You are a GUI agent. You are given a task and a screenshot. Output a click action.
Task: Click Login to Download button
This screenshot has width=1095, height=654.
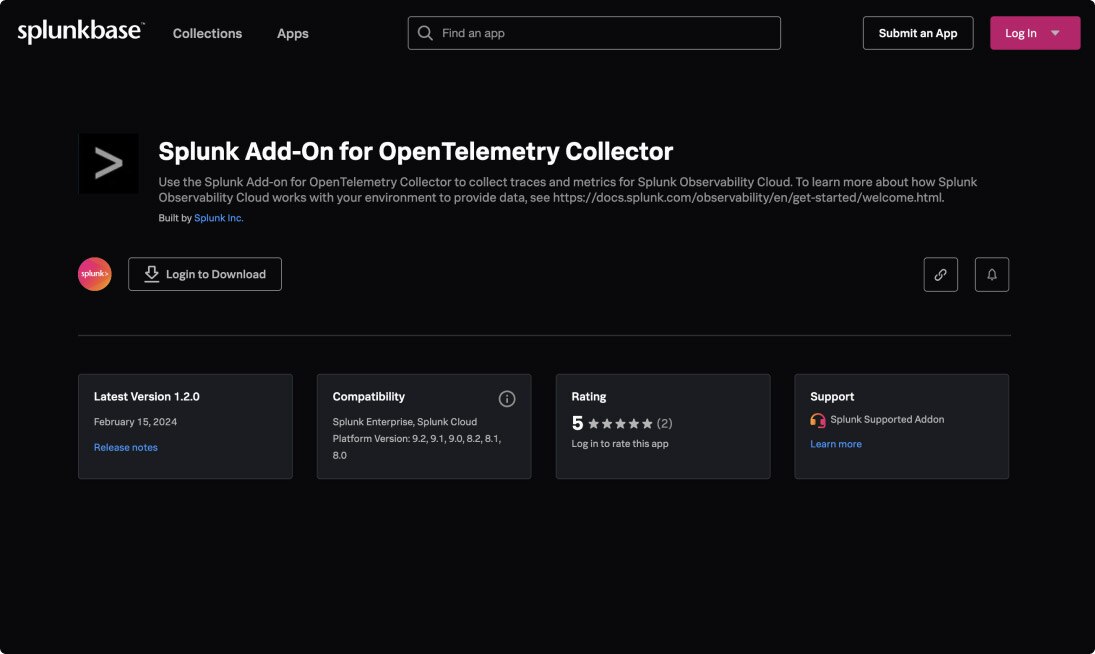coord(205,274)
